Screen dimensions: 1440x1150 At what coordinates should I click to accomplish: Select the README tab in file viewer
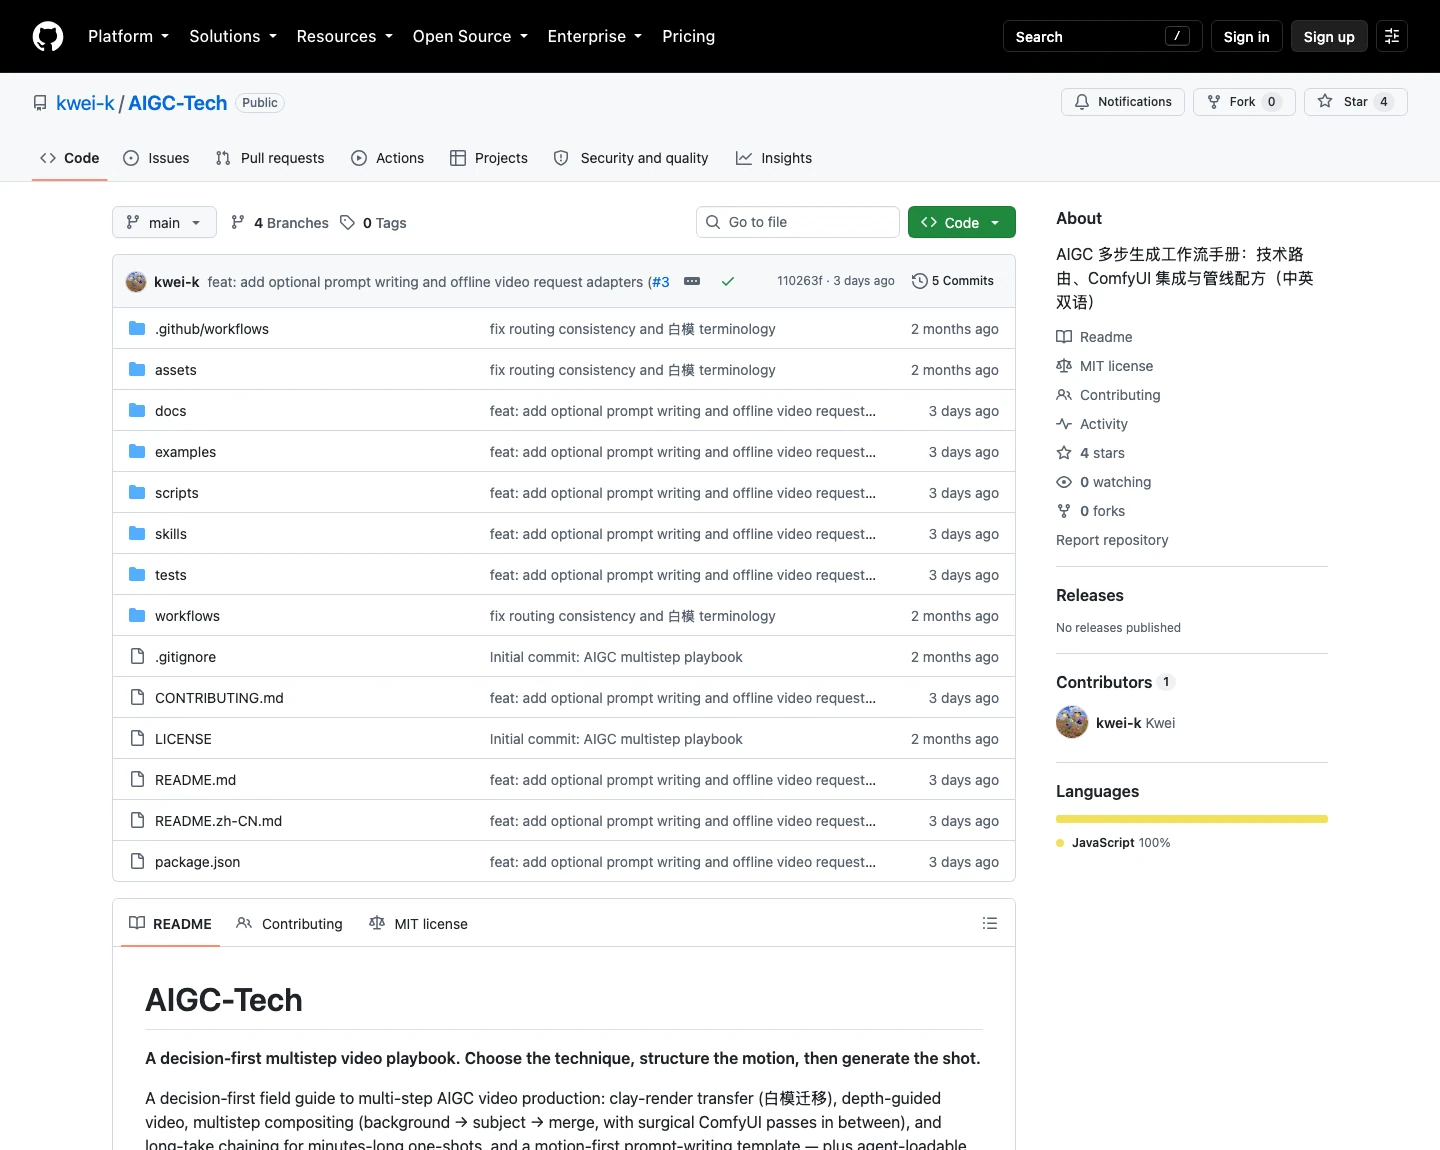point(171,923)
